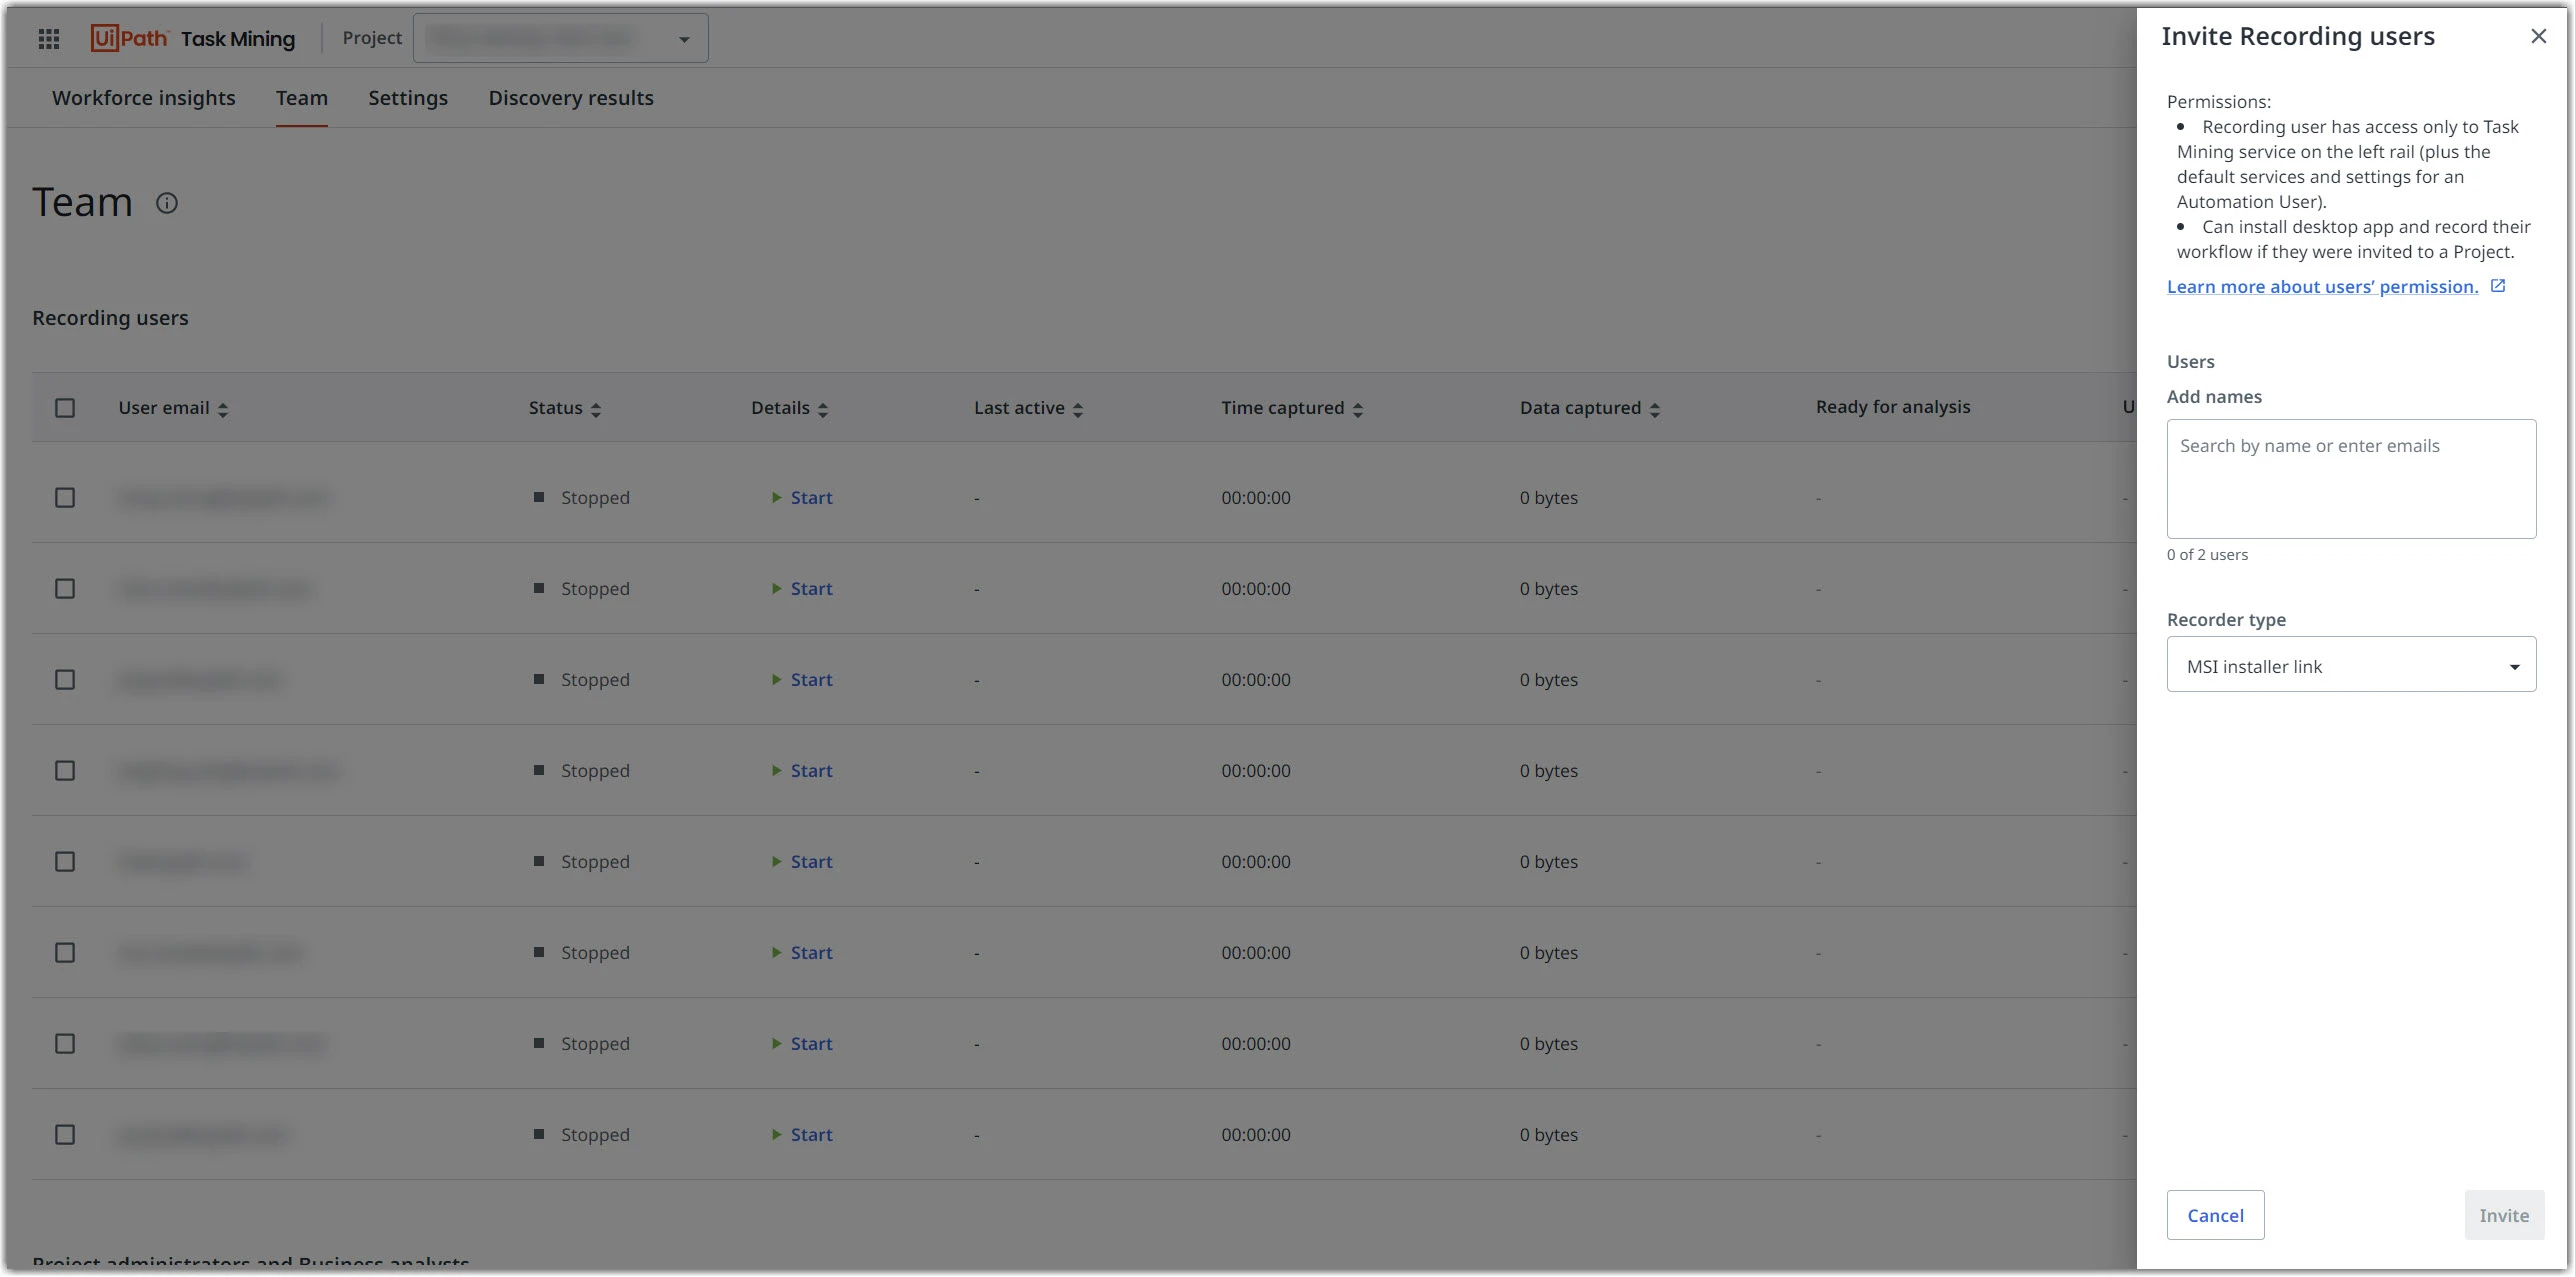
Task: Check the first recording user row checkbox
Action: [65, 498]
